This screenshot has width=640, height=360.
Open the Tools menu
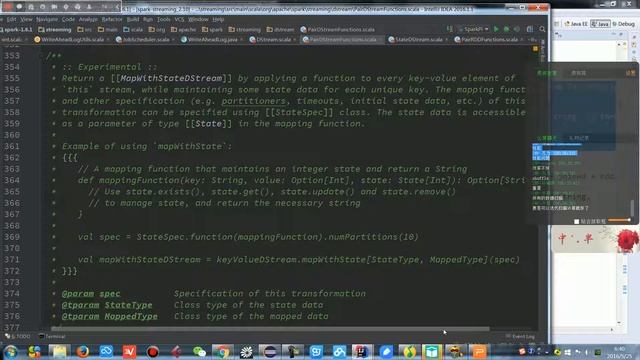(x=163, y=19)
